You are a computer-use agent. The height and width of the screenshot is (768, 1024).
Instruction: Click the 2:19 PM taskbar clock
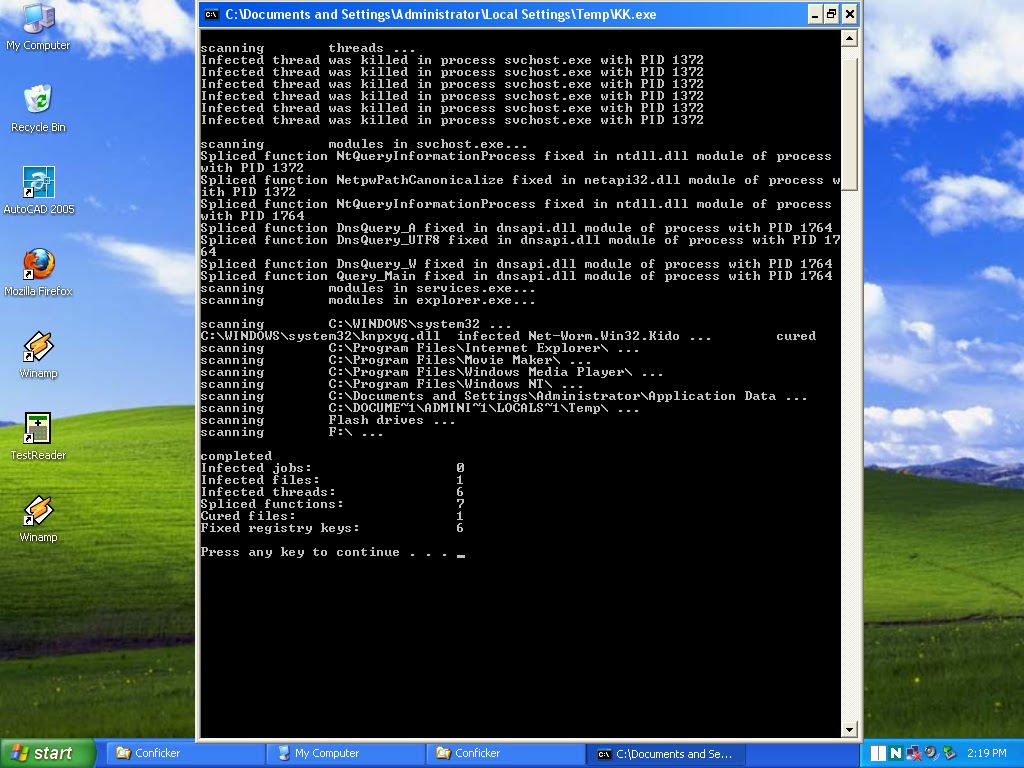coord(986,753)
